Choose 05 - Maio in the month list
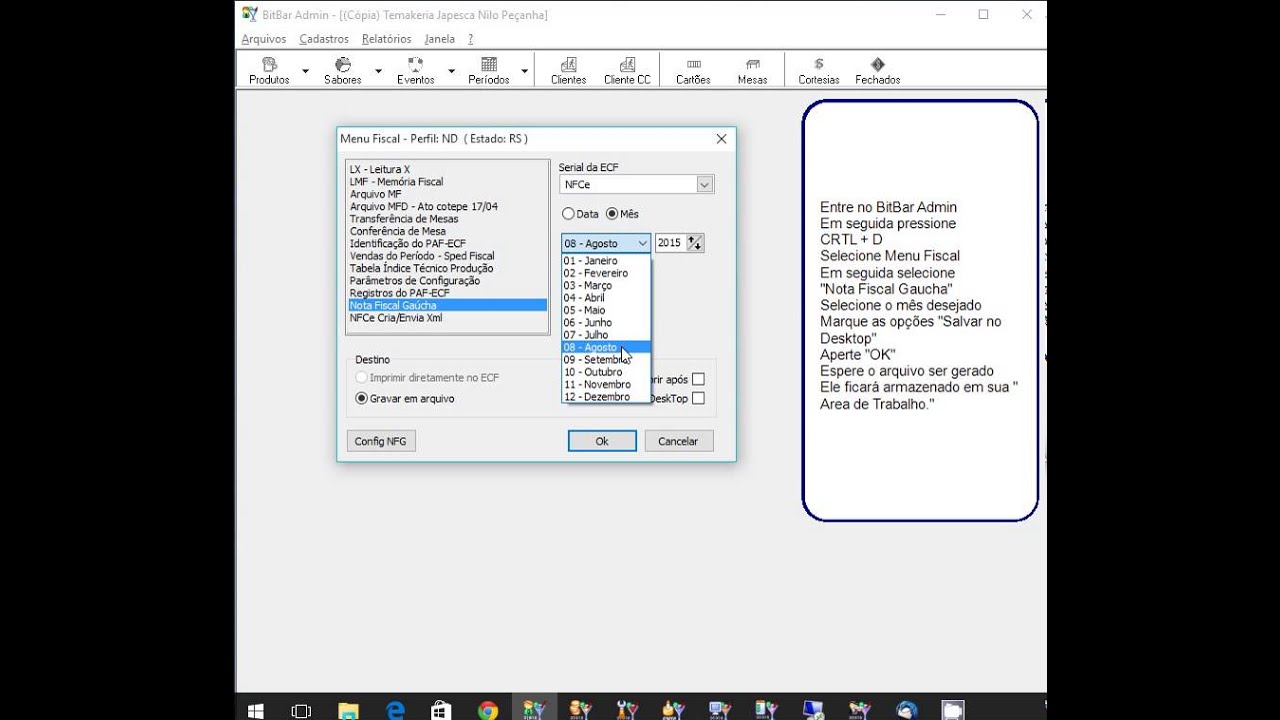1280x720 pixels. (606, 310)
